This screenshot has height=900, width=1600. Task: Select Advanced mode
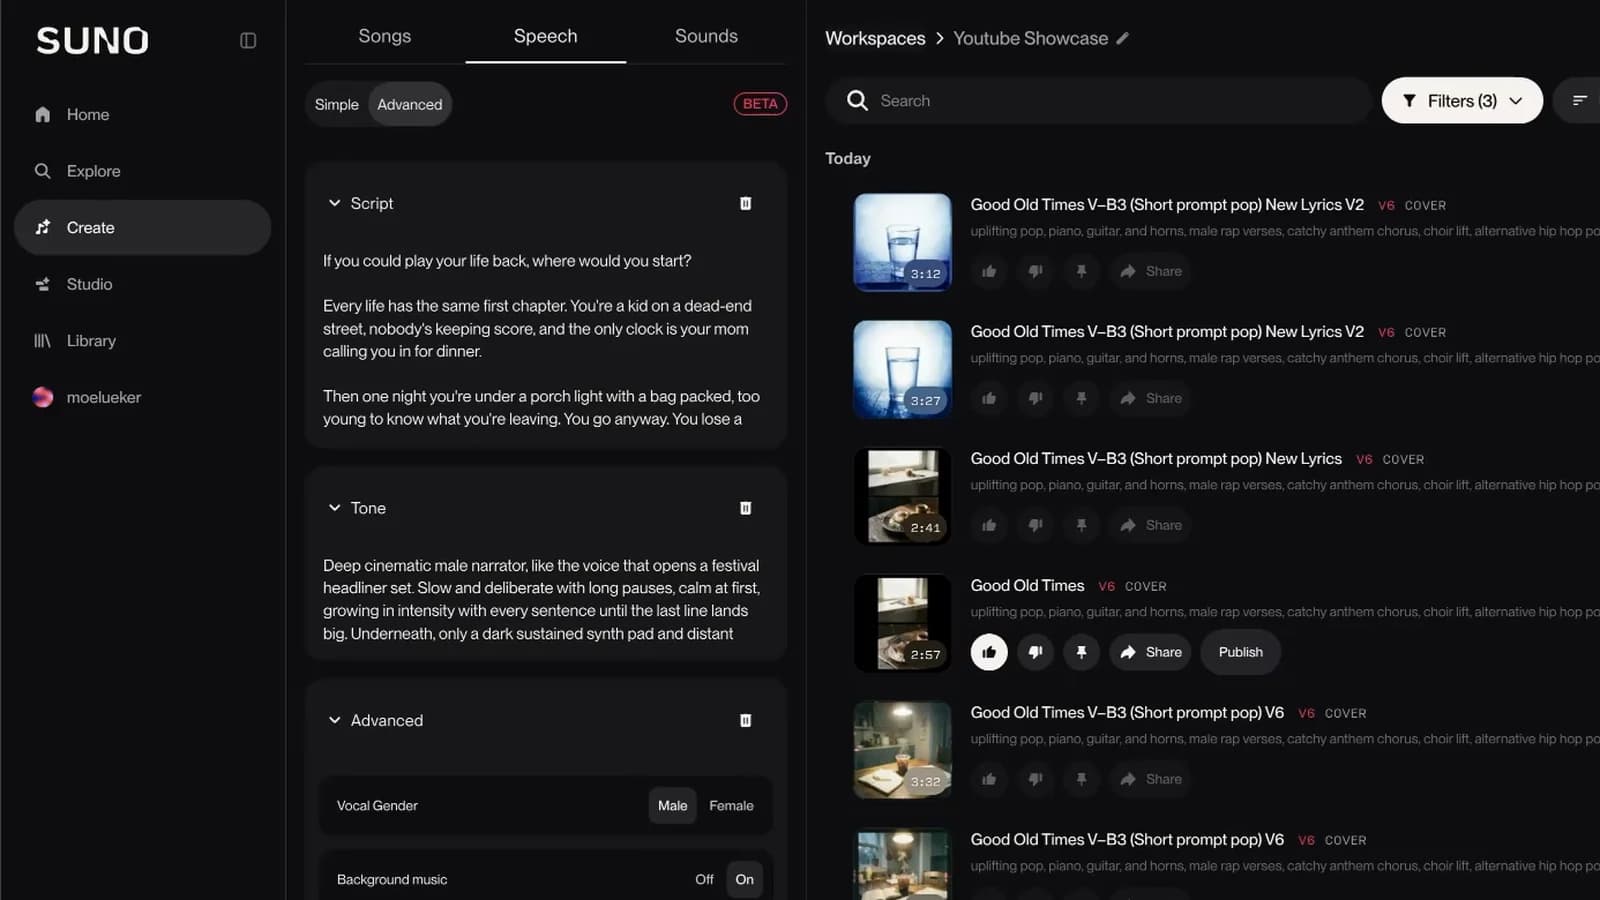410,104
